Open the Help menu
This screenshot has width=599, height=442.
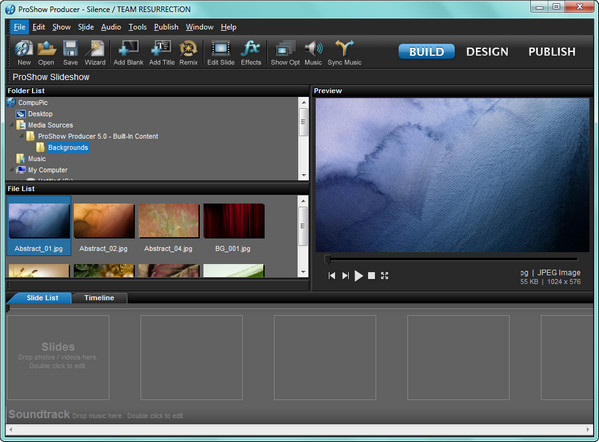(228, 27)
